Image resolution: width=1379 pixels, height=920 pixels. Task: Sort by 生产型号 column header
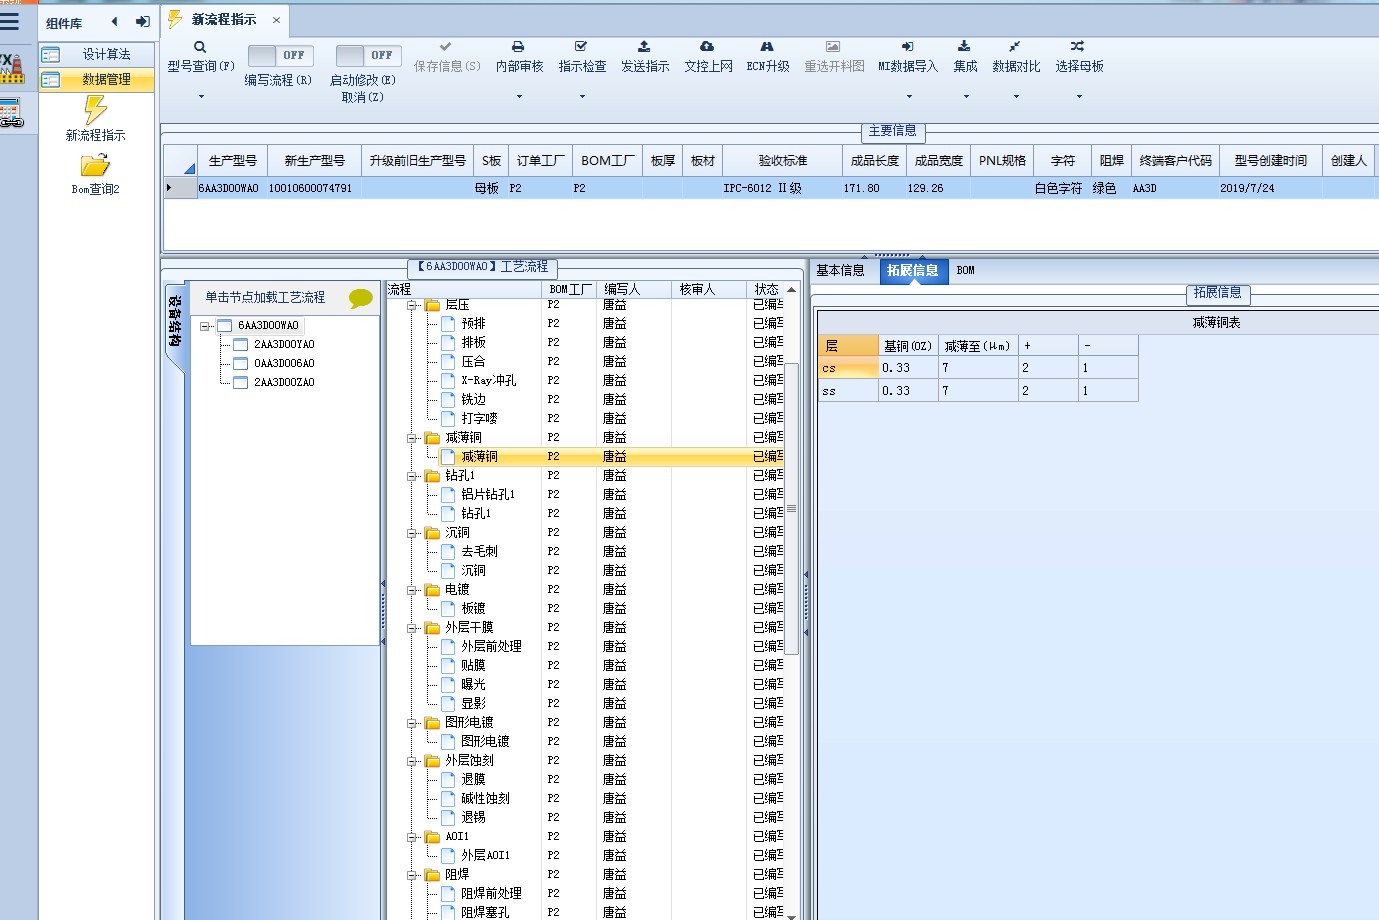click(232, 160)
